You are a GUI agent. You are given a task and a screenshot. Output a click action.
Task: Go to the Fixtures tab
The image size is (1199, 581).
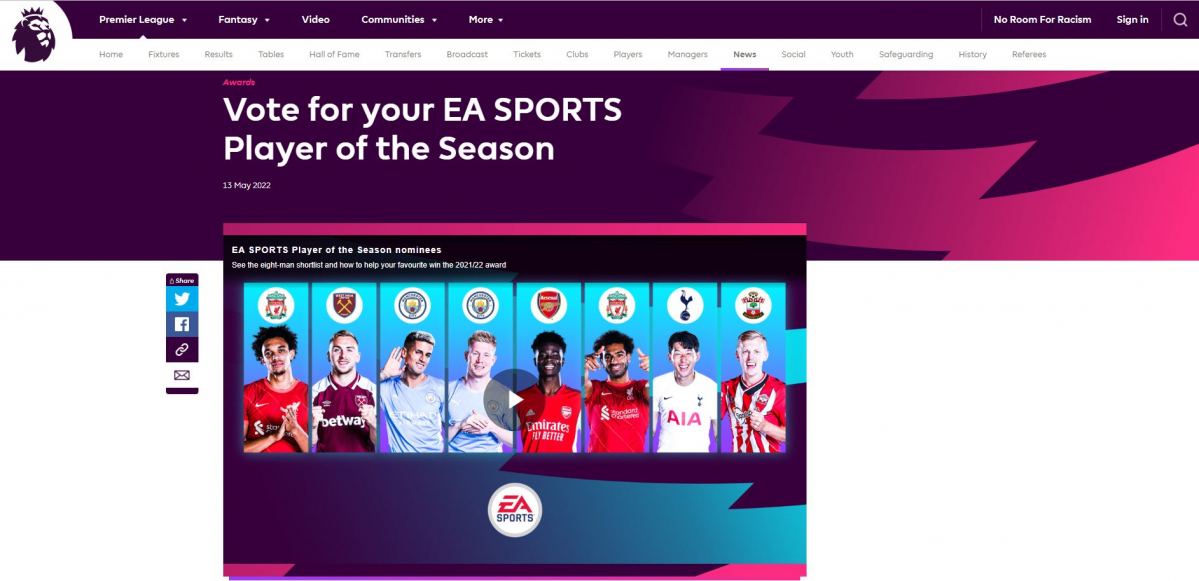coord(164,54)
